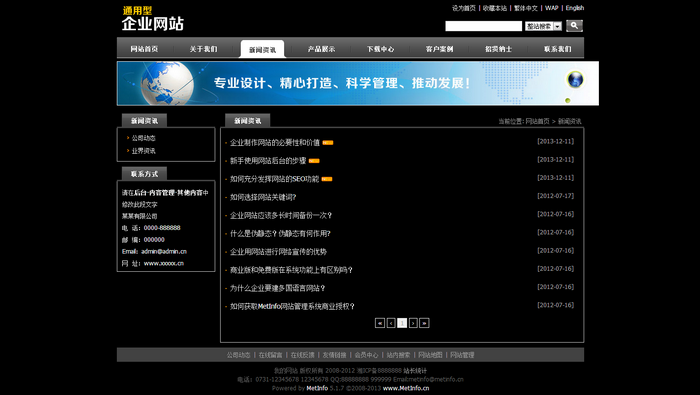Click 会员中心 in the footer bar
The image size is (700, 395).
367,355
